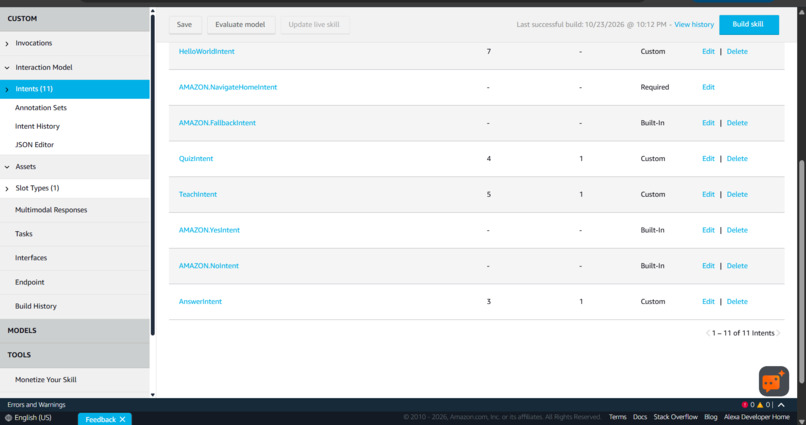Open Terms footer link

[x=617, y=417]
